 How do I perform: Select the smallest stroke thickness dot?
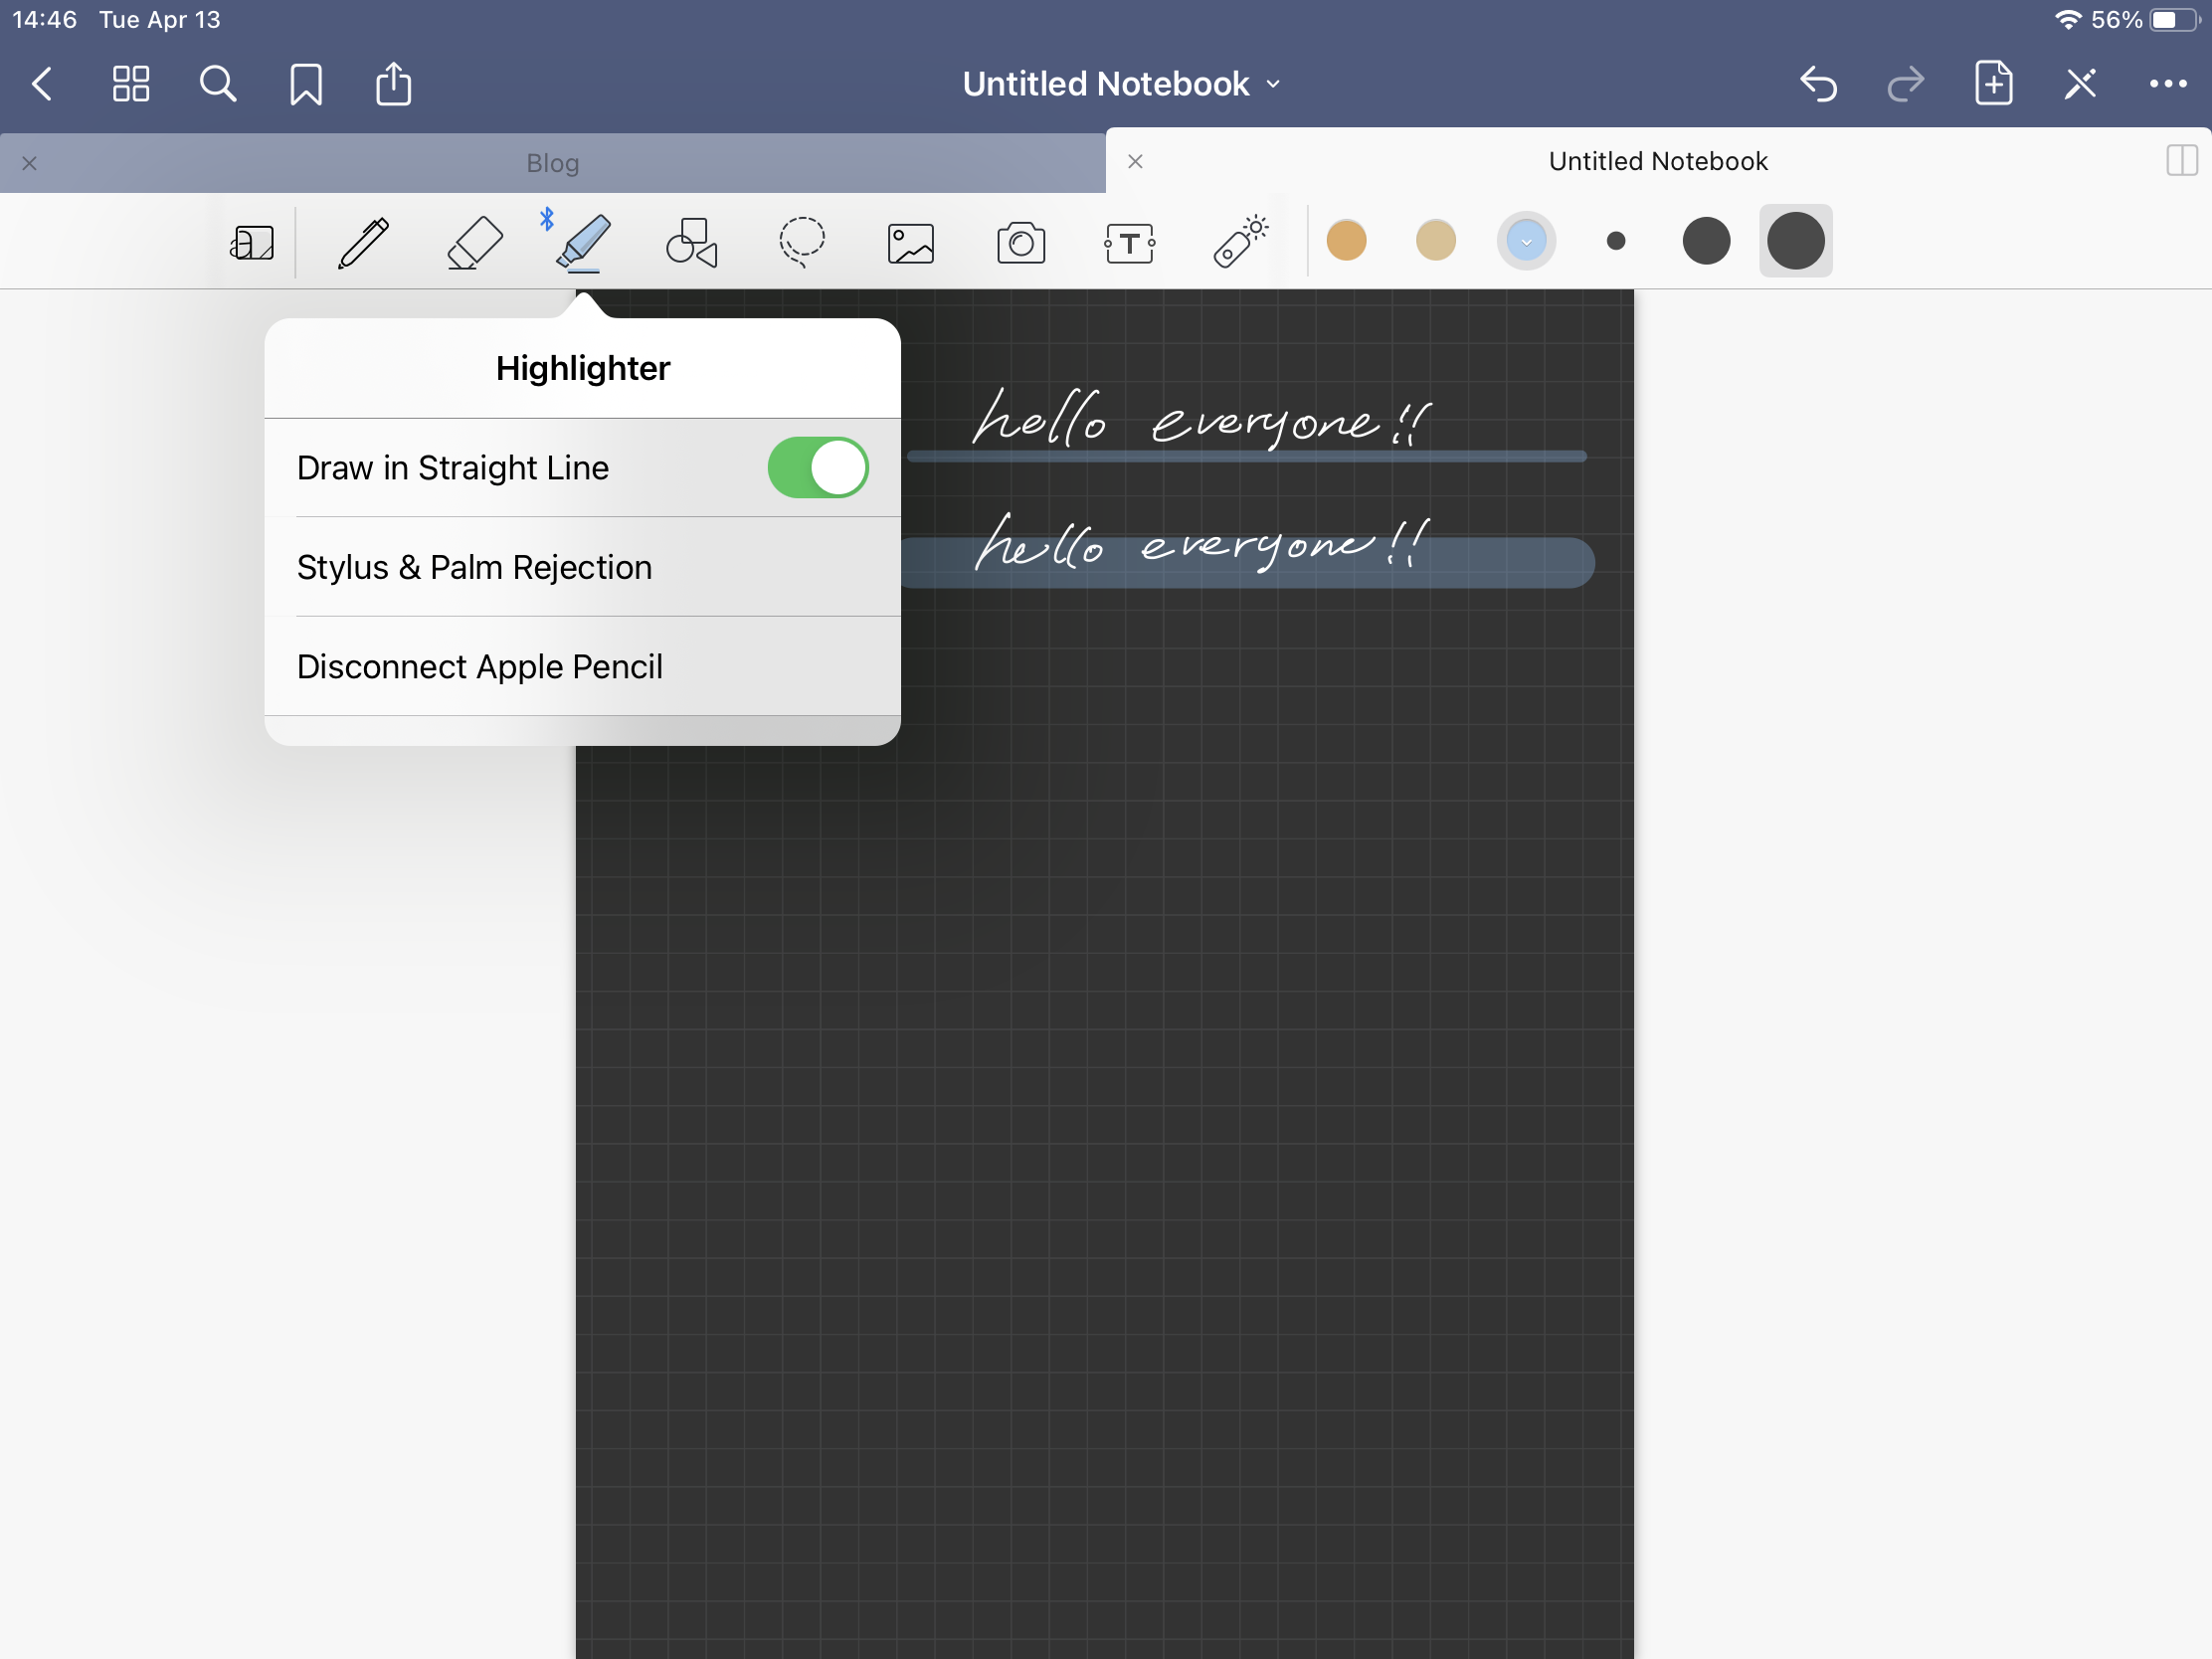(1616, 241)
